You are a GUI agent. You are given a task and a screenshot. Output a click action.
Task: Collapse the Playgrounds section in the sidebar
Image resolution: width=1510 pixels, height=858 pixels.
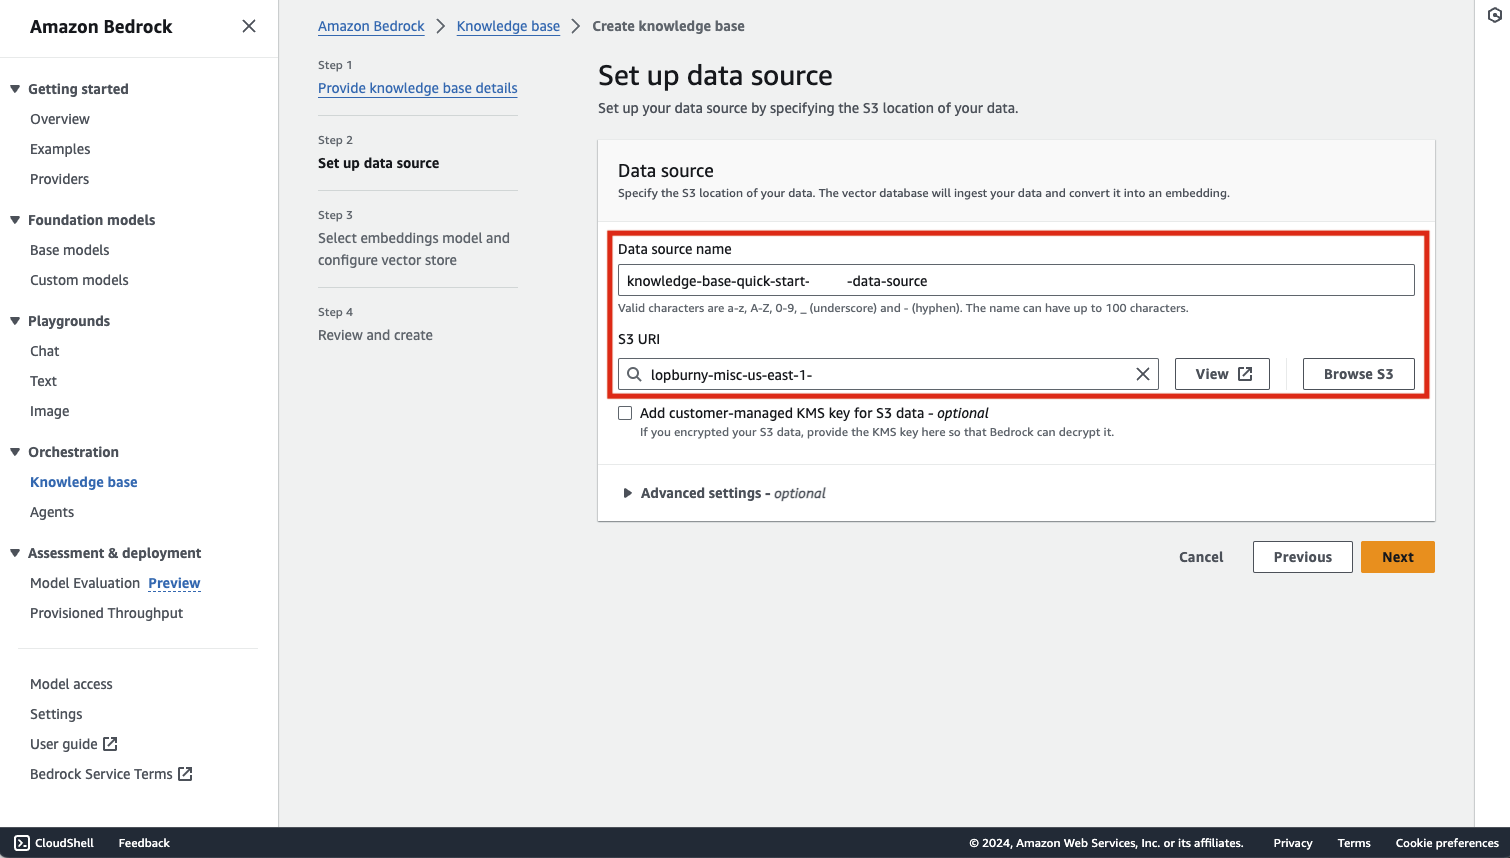tap(14, 320)
